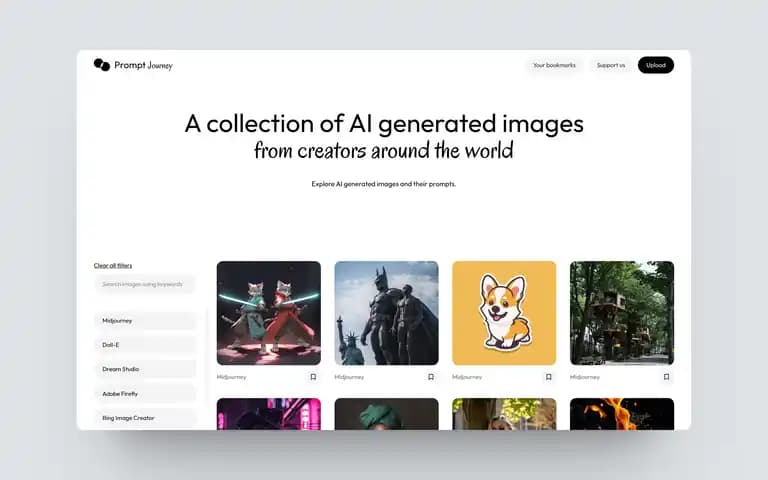Bookmark the corgi sticker image
The height and width of the screenshot is (480, 768).
tap(549, 377)
